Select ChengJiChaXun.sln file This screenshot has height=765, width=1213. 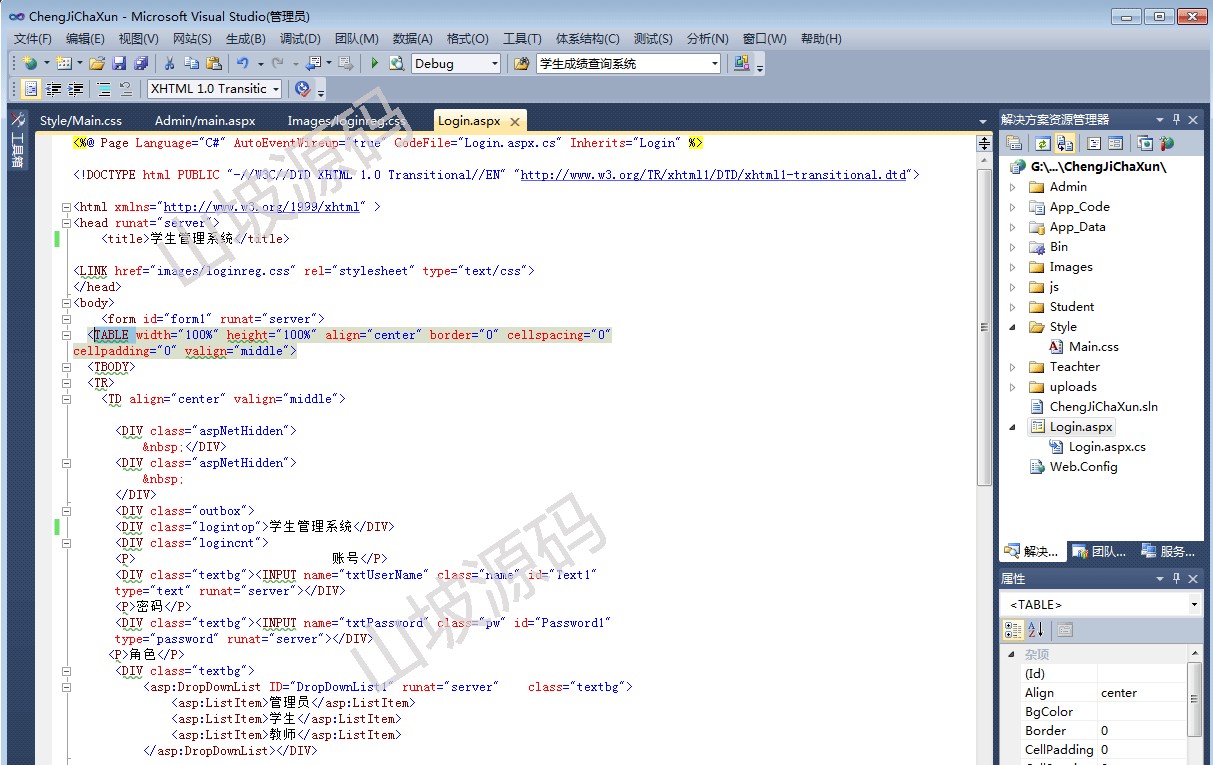coord(1104,407)
